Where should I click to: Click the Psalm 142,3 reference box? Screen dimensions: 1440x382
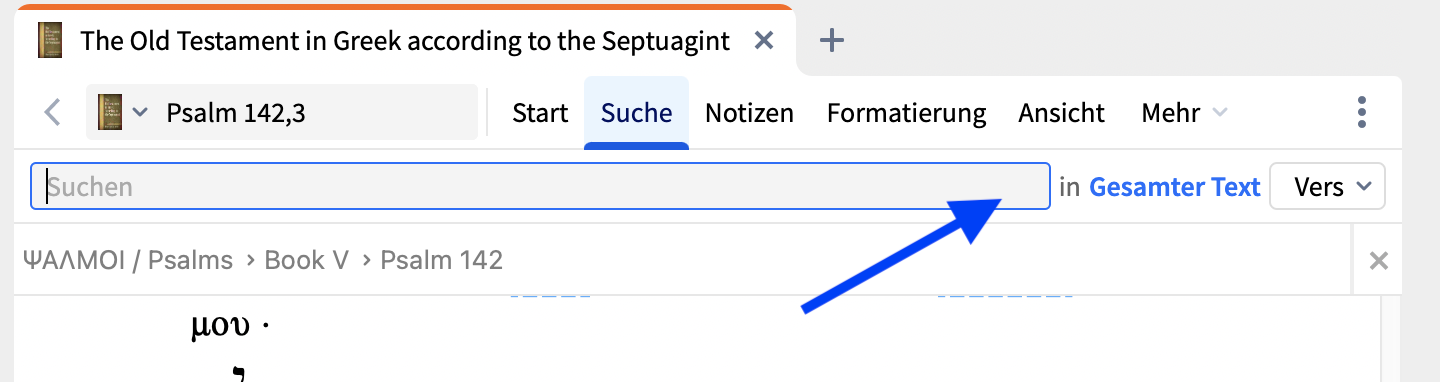[x=282, y=112]
